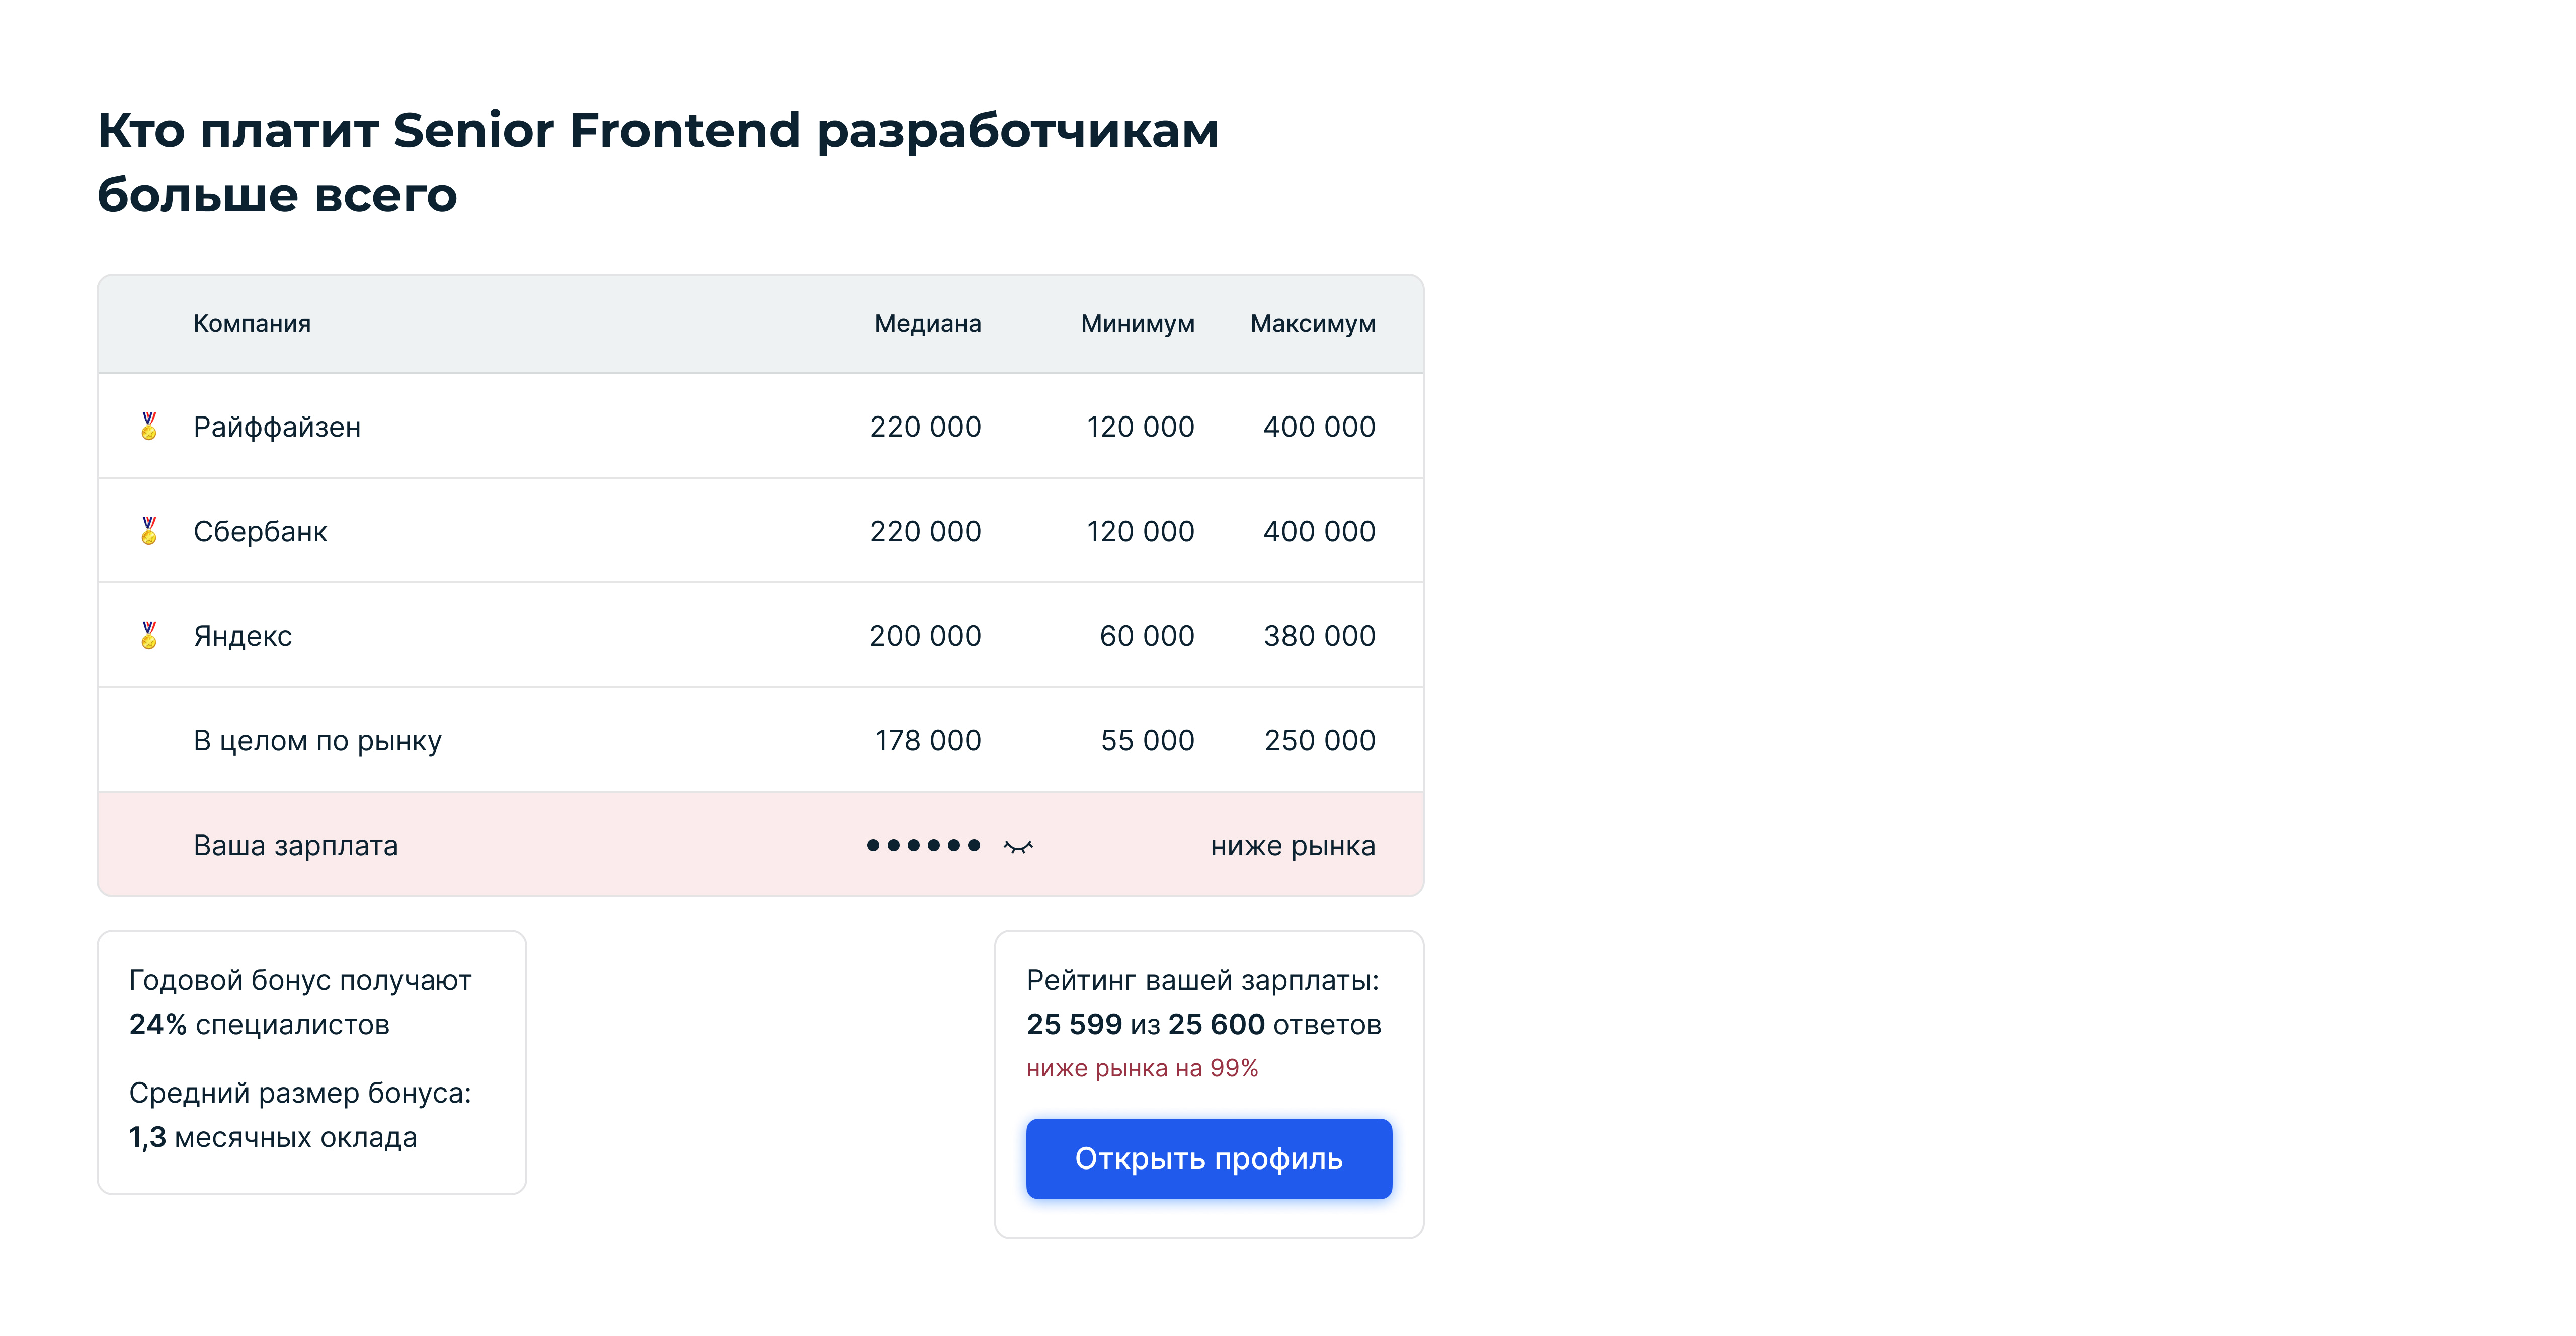Click the medal icon beside Сбербанк
Viewport: 2576px width, 1336px height.
[x=149, y=531]
